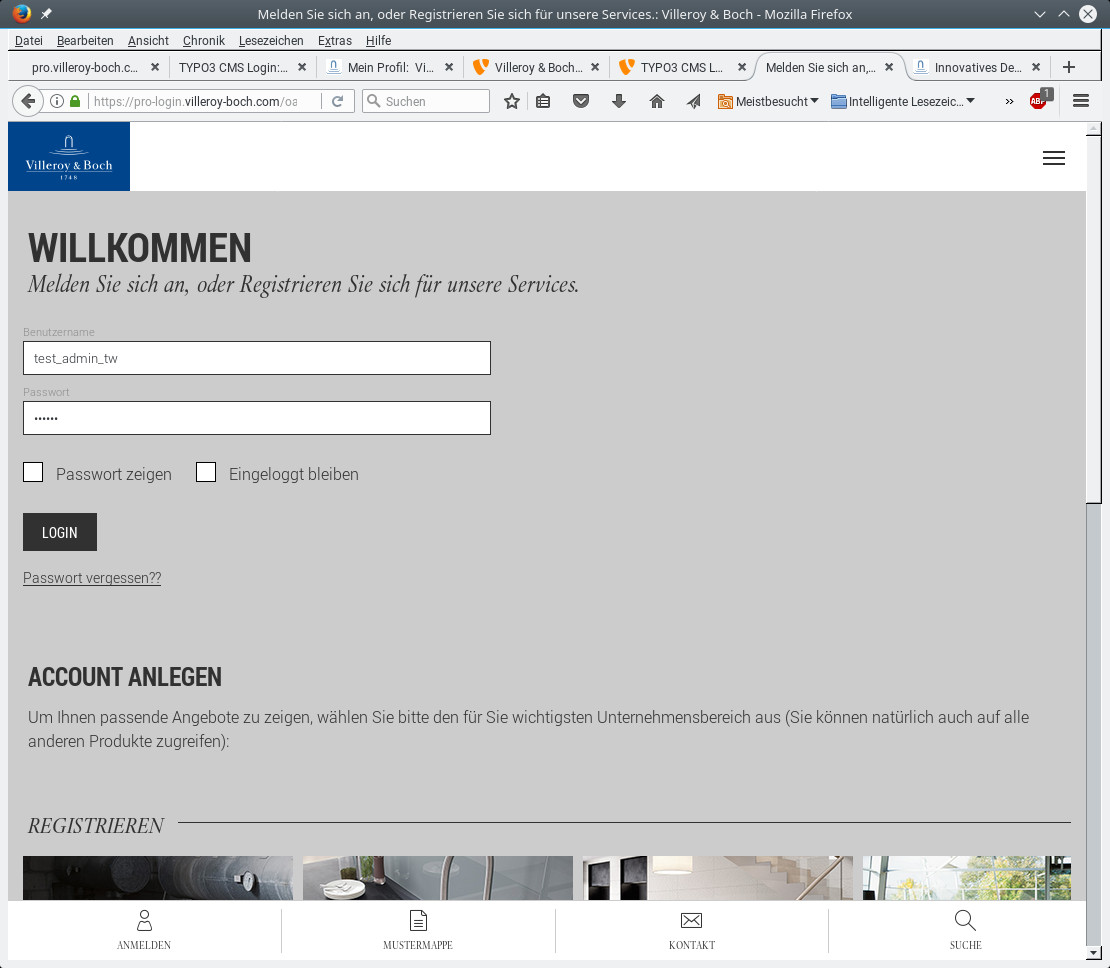Screen dimensions: 1110x968
Task: Close the 'Mein Profil: Vi...' tab
Action: click(449, 67)
